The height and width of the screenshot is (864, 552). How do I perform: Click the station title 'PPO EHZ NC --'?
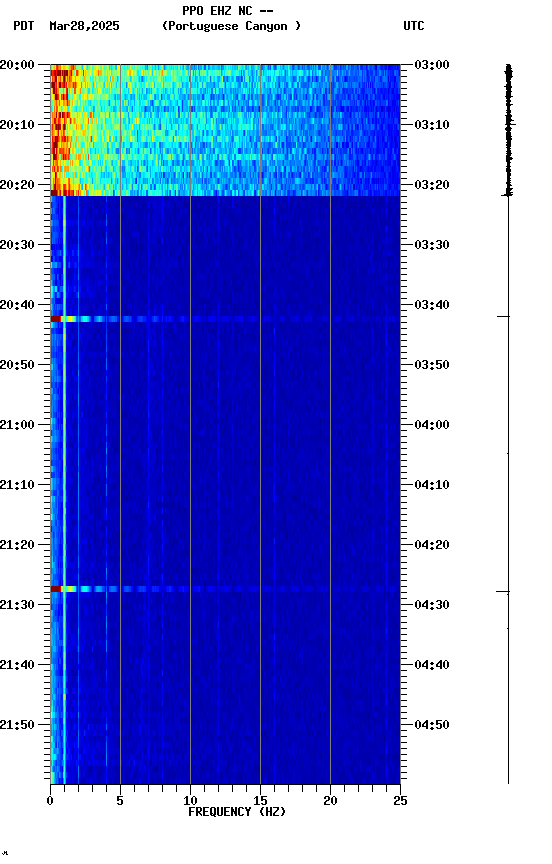(x=228, y=11)
